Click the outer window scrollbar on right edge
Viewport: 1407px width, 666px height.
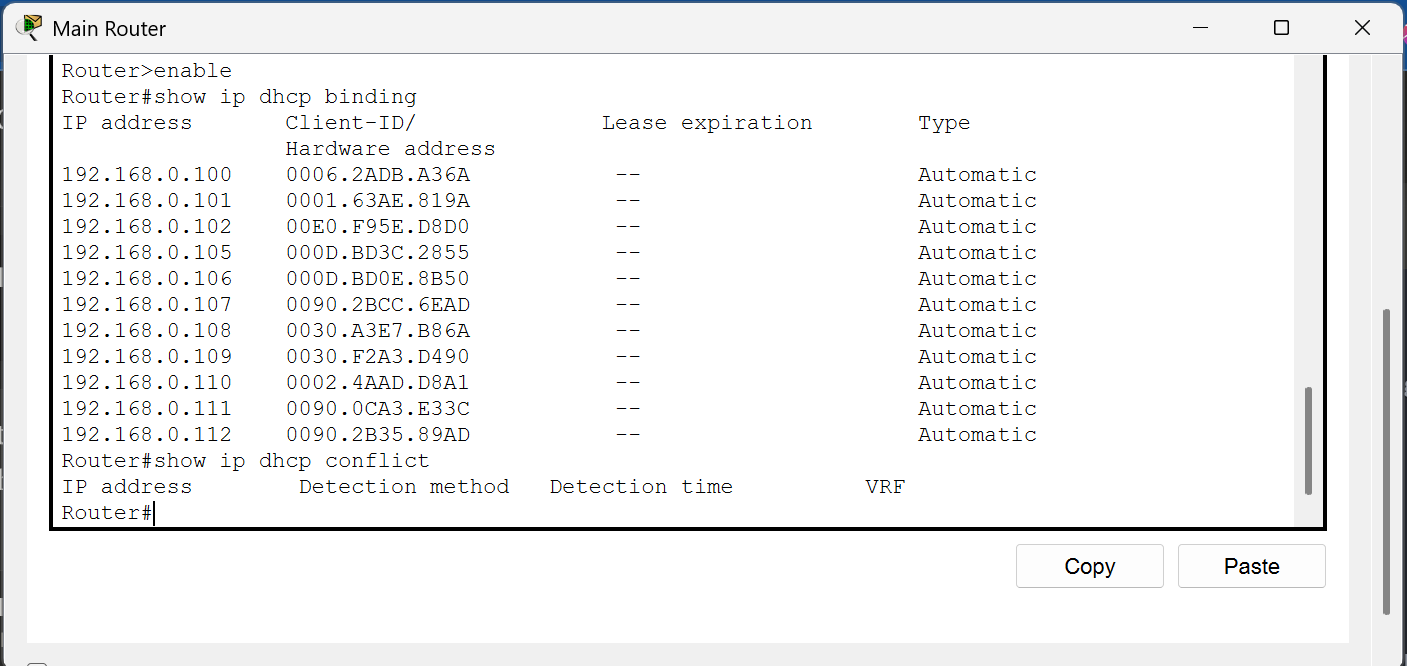[x=1386, y=460]
